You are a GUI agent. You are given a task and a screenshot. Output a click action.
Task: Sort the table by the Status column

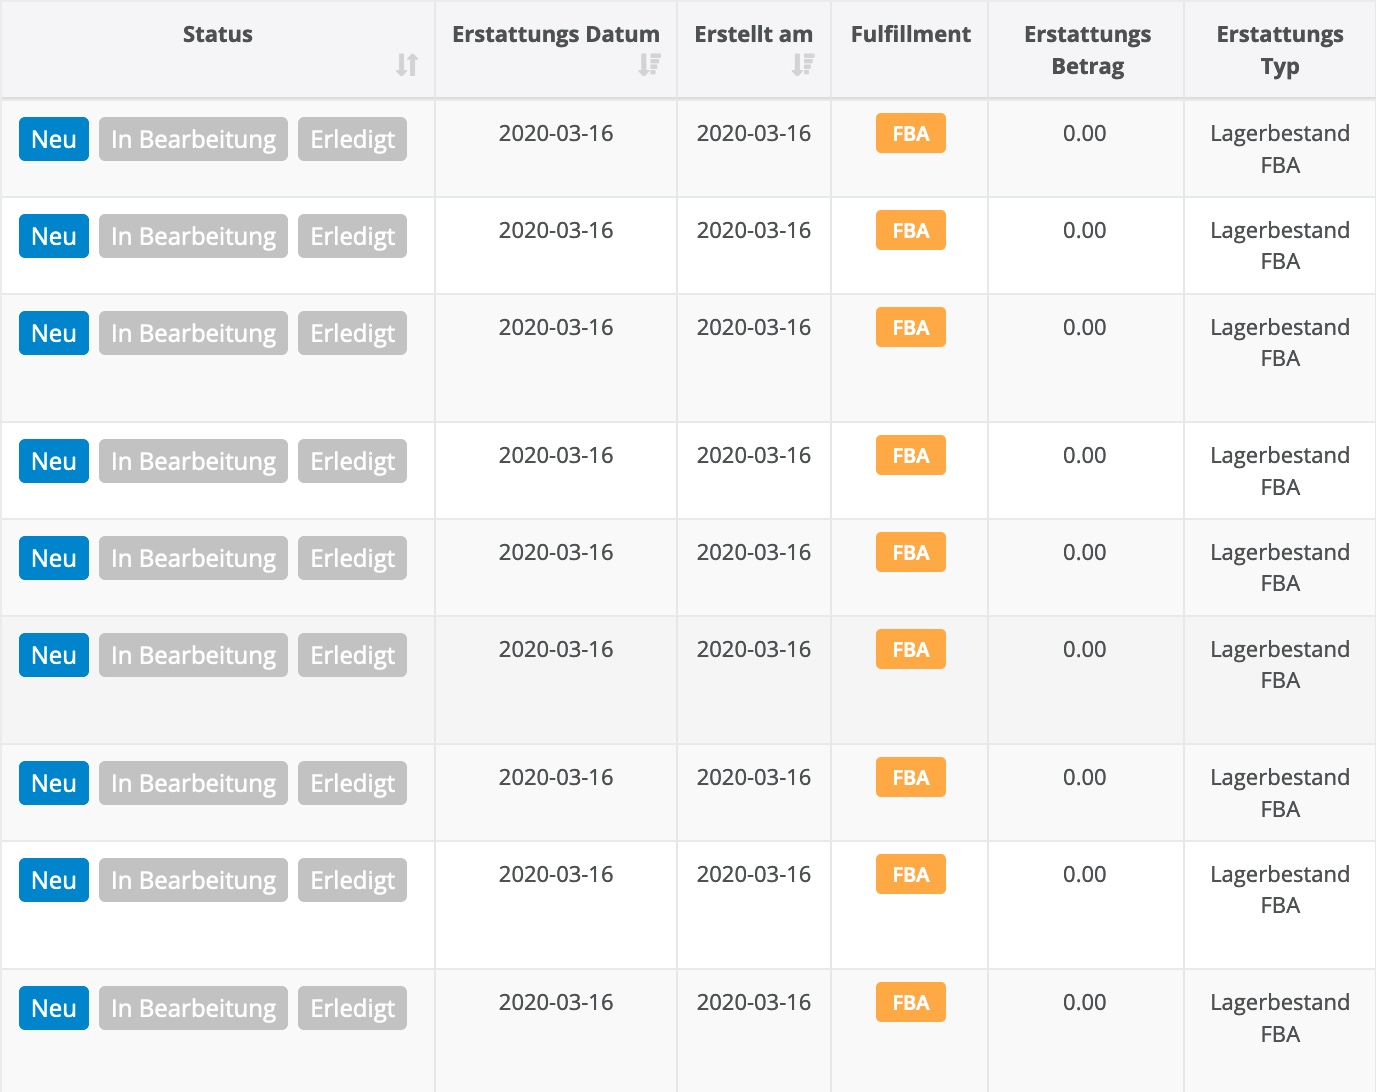[407, 65]
